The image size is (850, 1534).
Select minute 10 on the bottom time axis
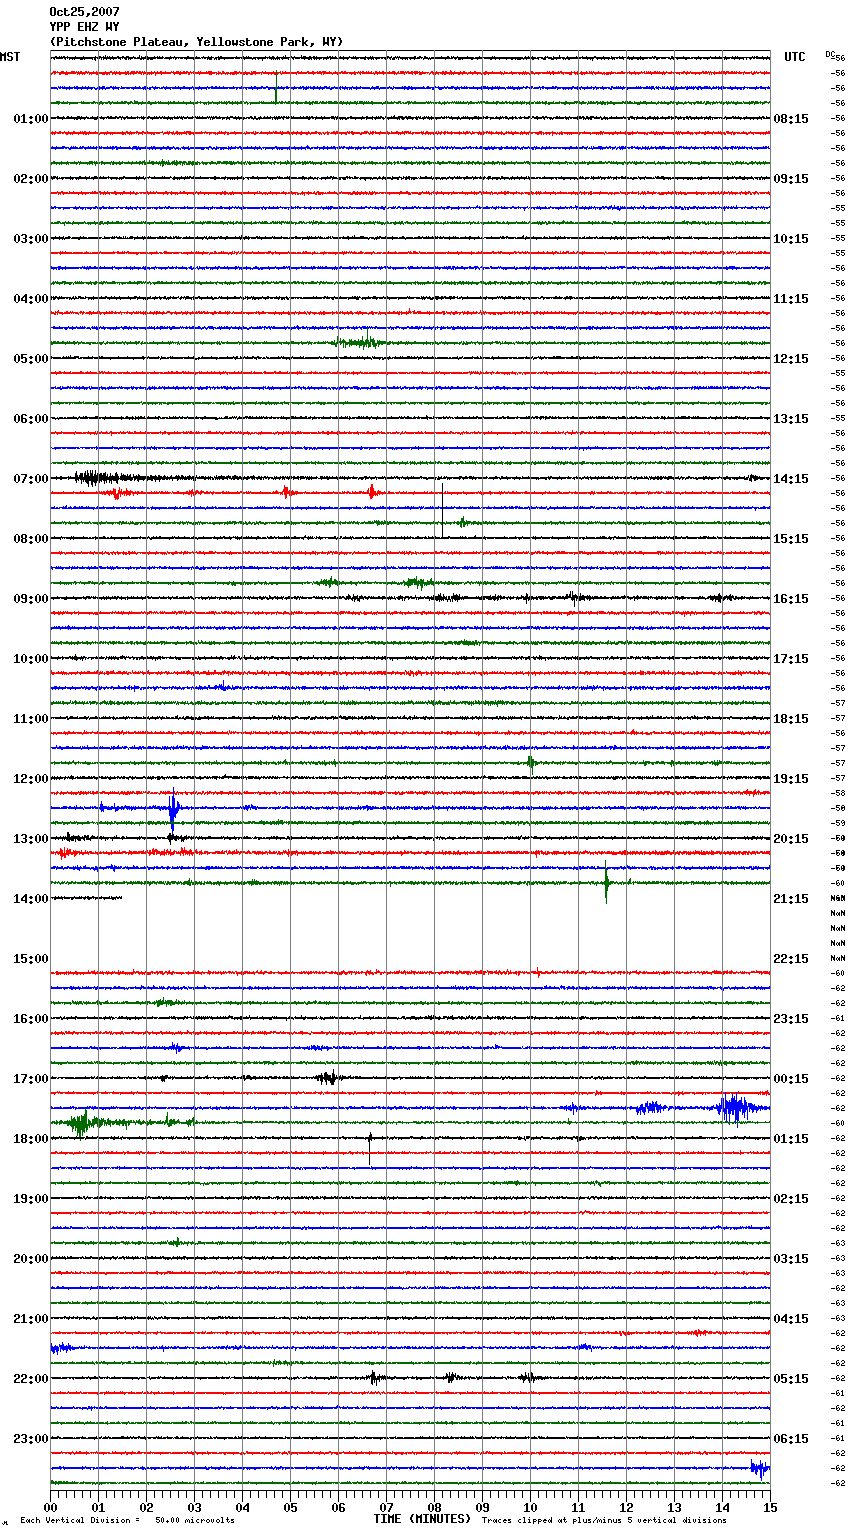pyautogui.click(x=530, y=1507)
